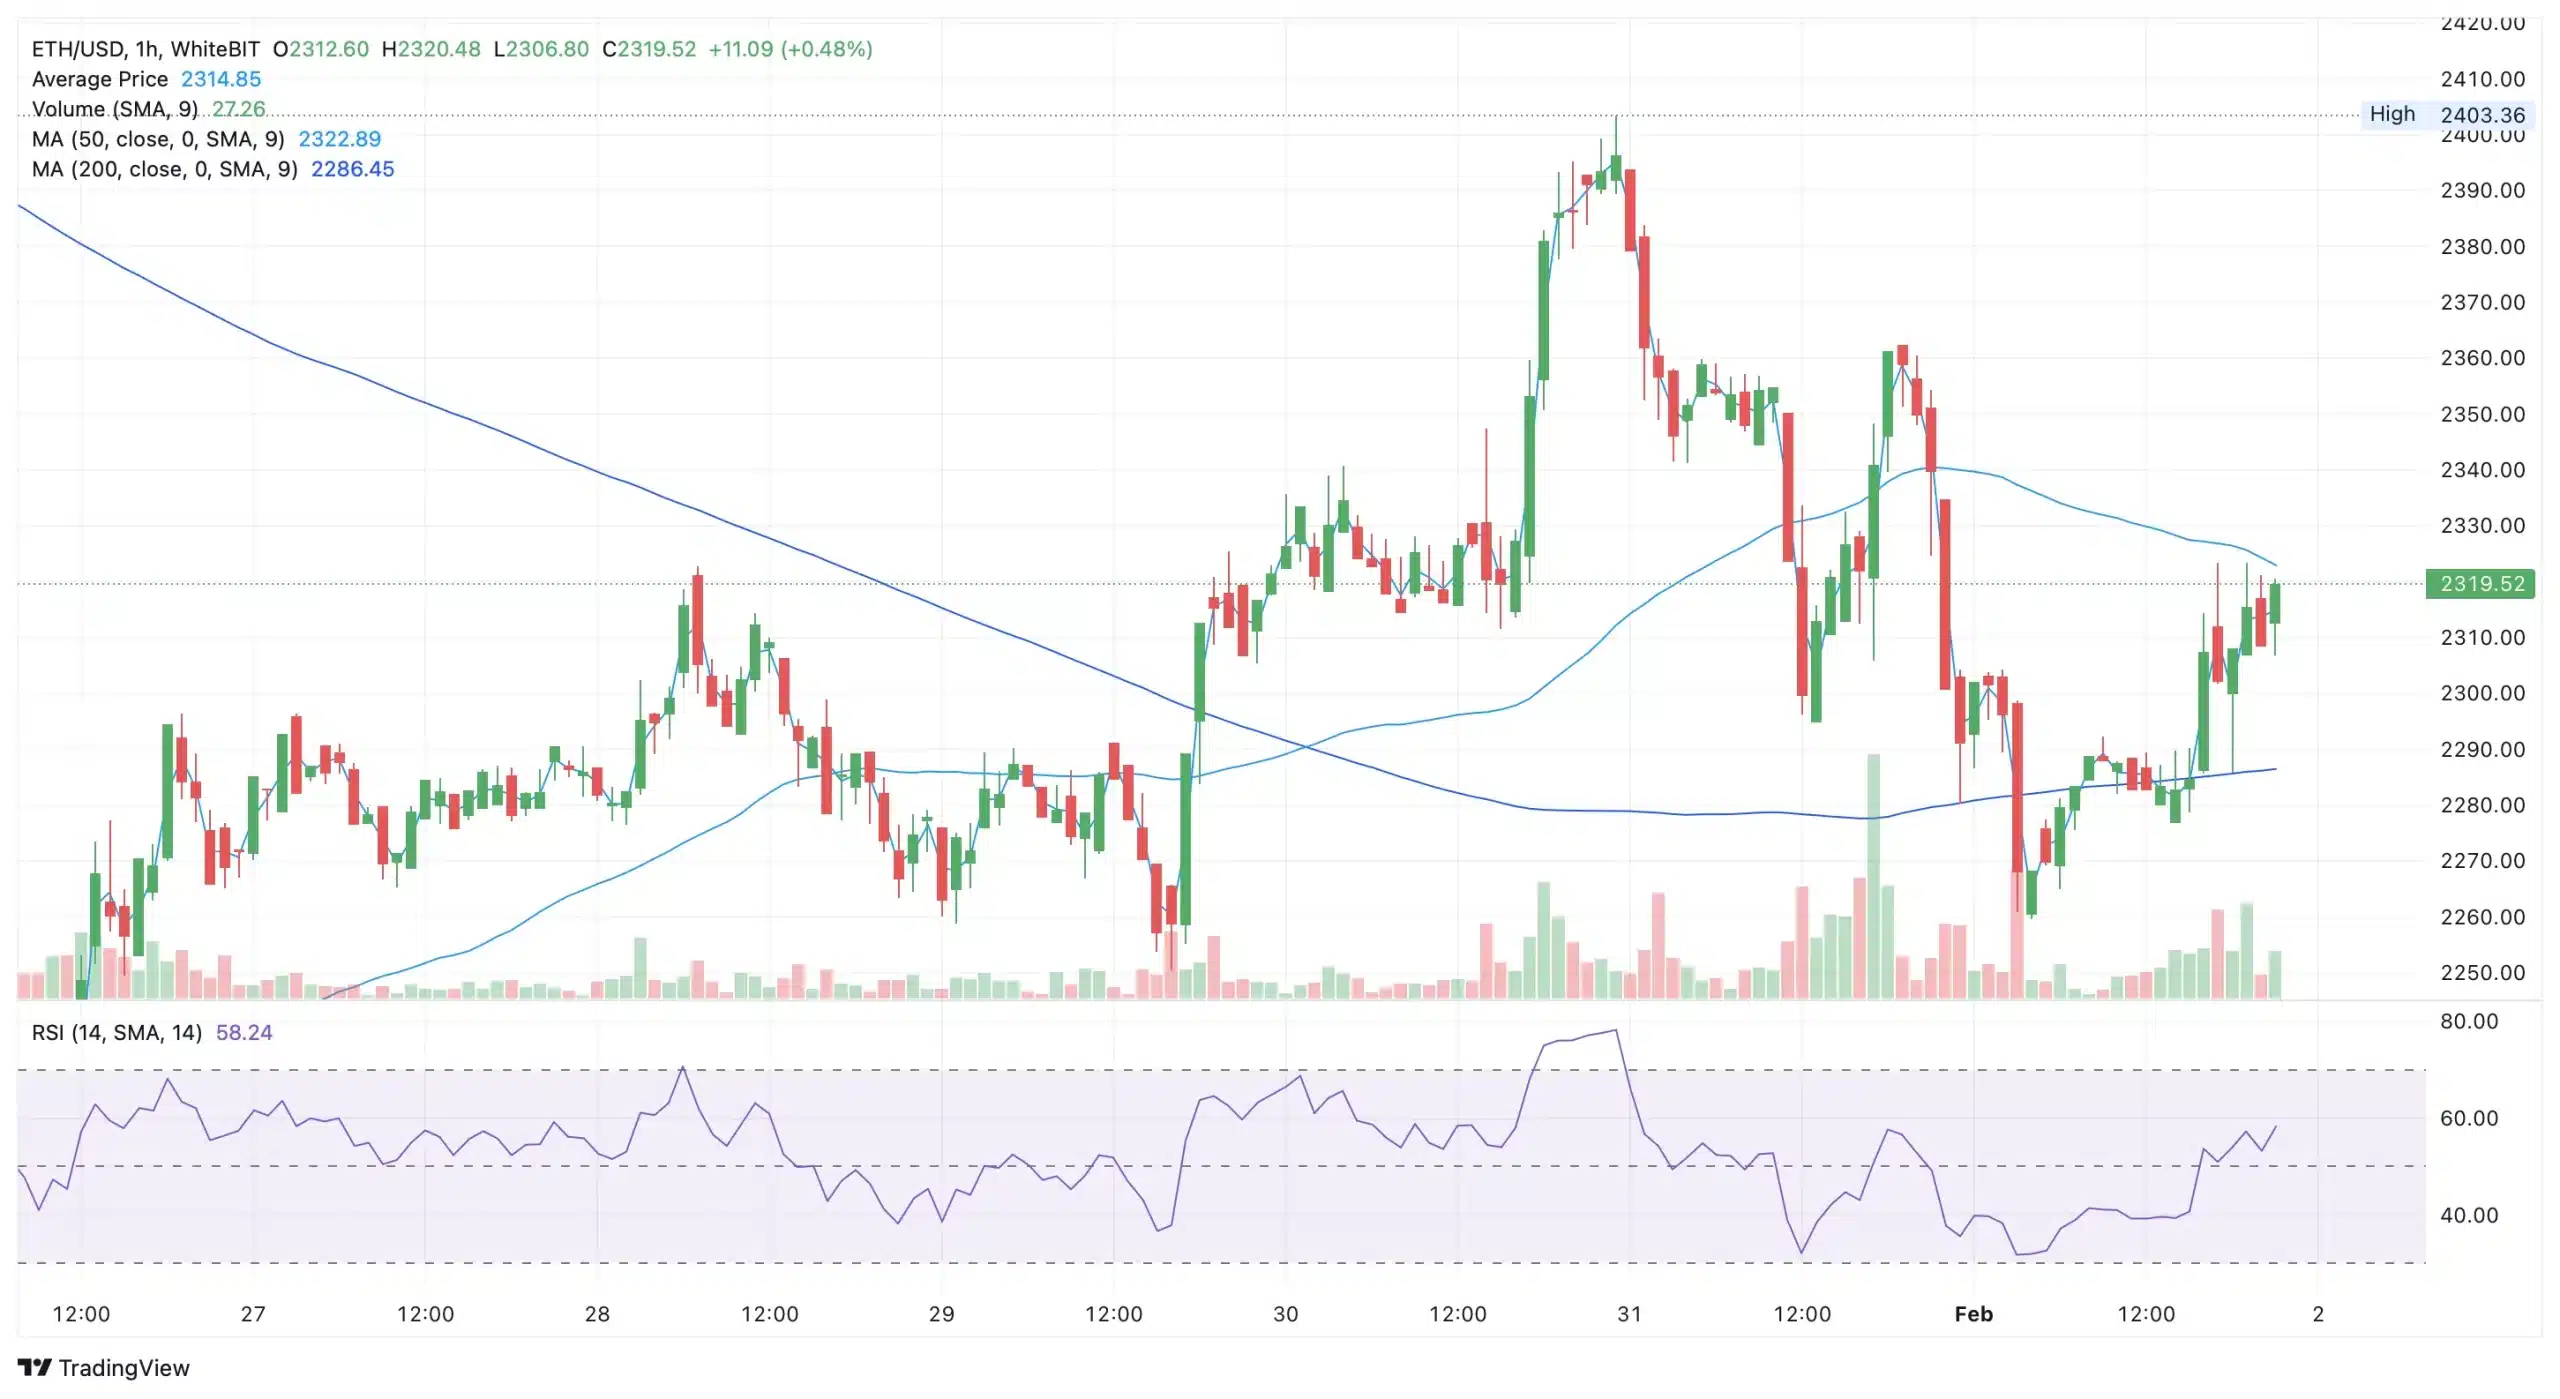Click the 2260.00 price axis label
The image size is (2560, 1399).
(x=2483, y=917)
